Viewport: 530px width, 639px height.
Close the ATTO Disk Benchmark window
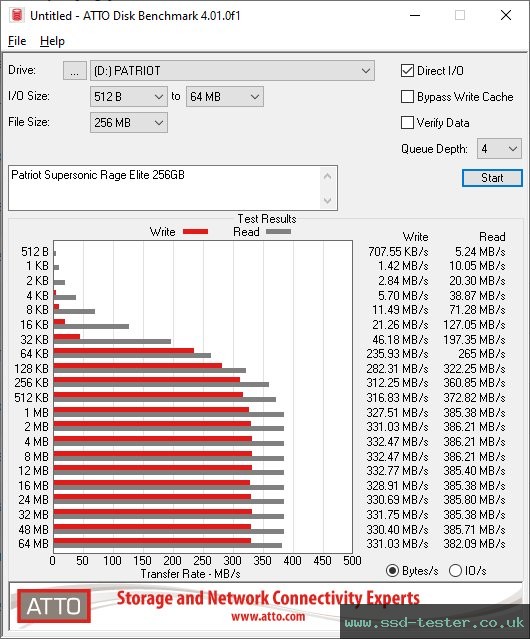tap(506, 15)
